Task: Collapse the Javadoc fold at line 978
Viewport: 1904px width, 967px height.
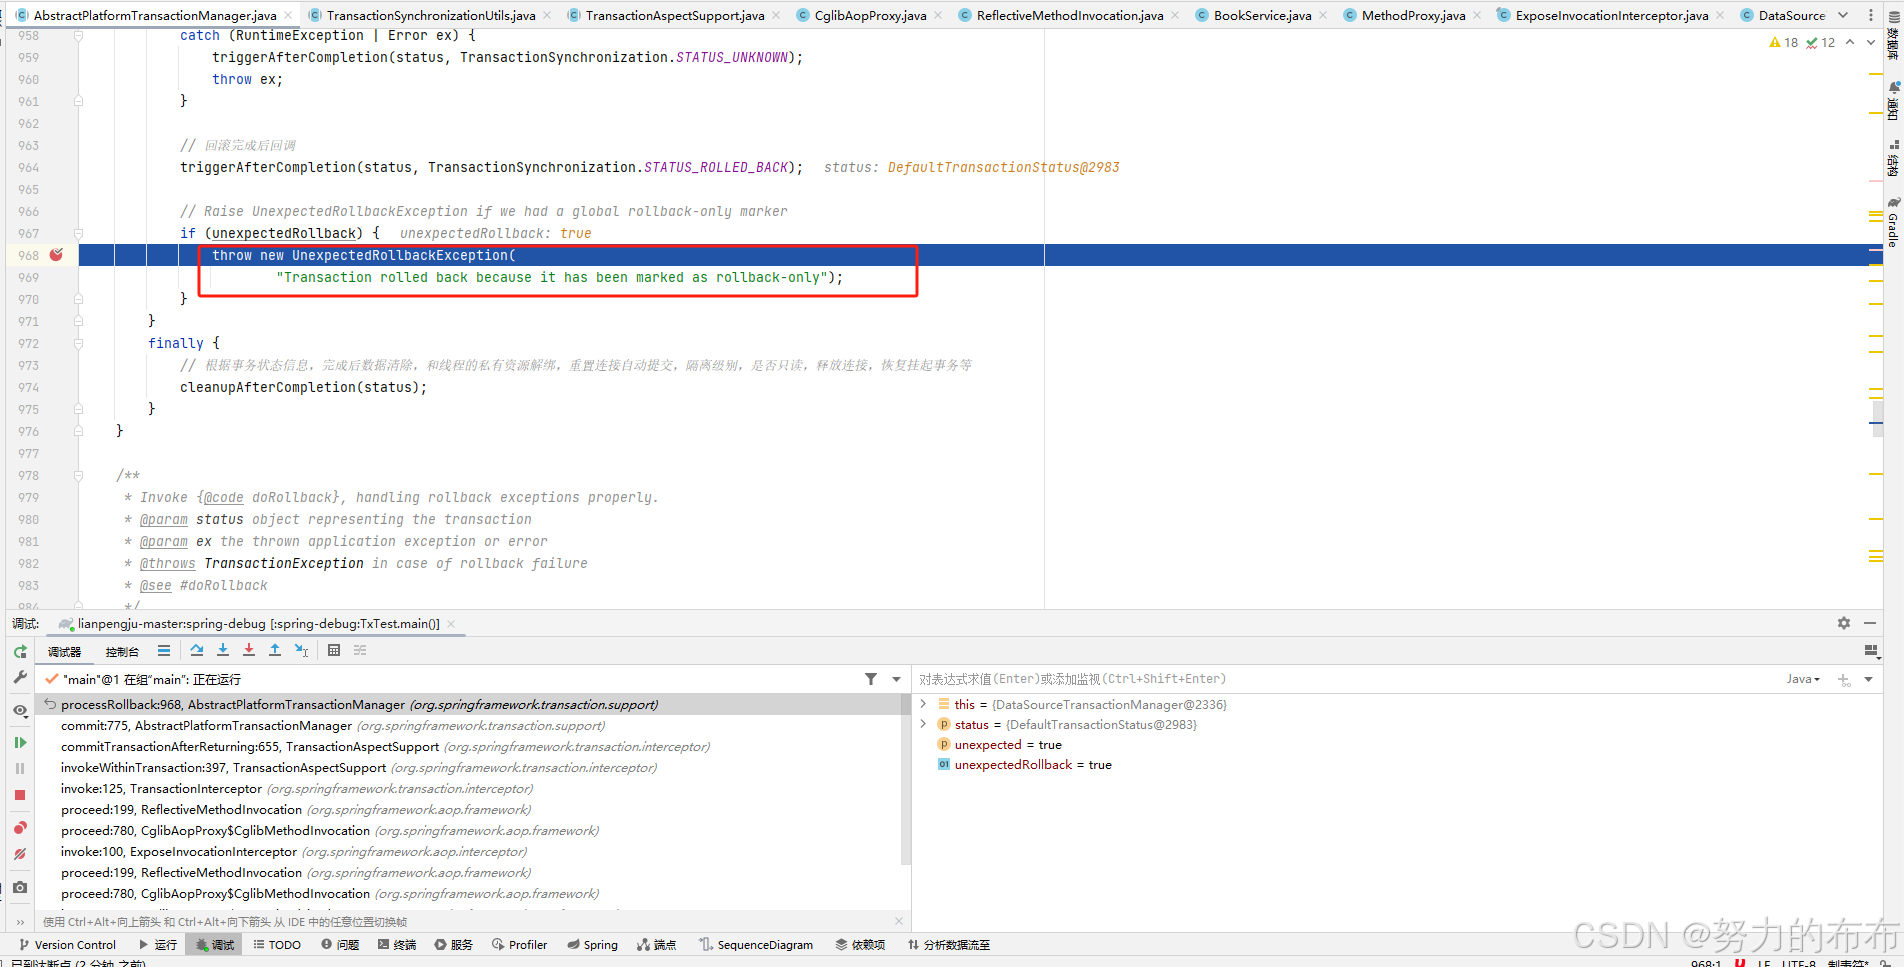Action: [x=78, y=475]
